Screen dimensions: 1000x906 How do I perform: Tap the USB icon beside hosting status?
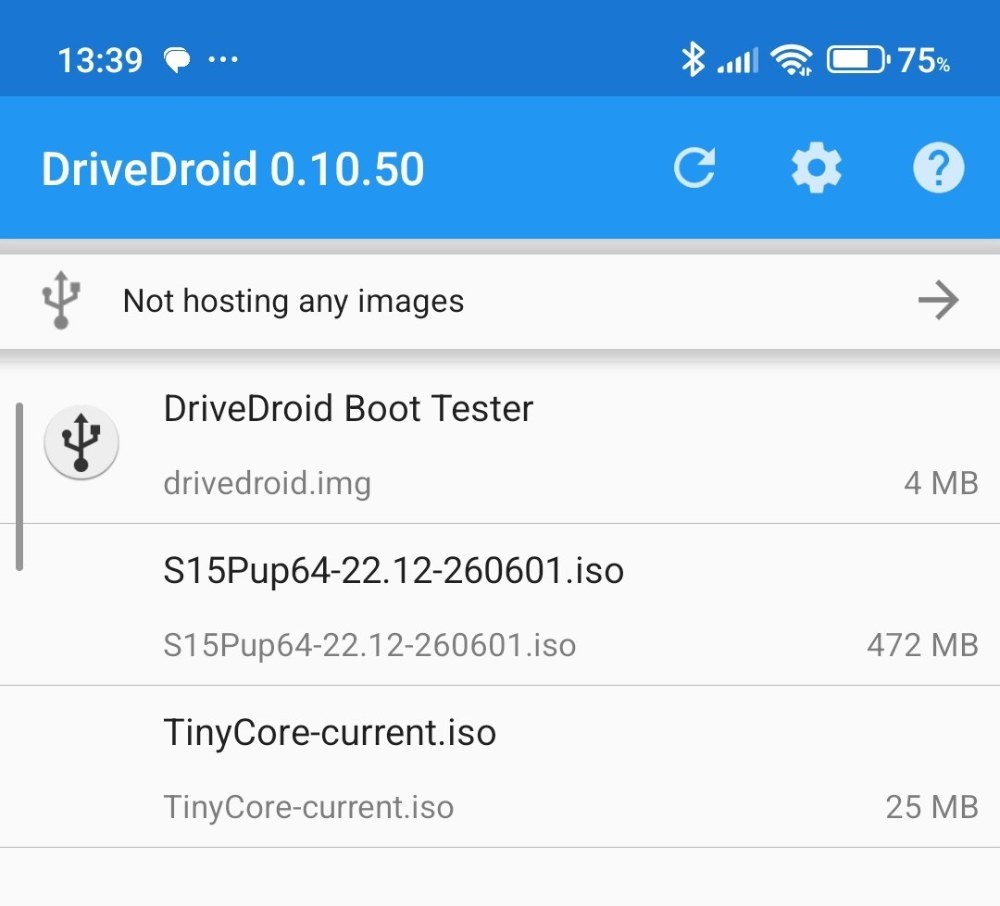(61, 300)
